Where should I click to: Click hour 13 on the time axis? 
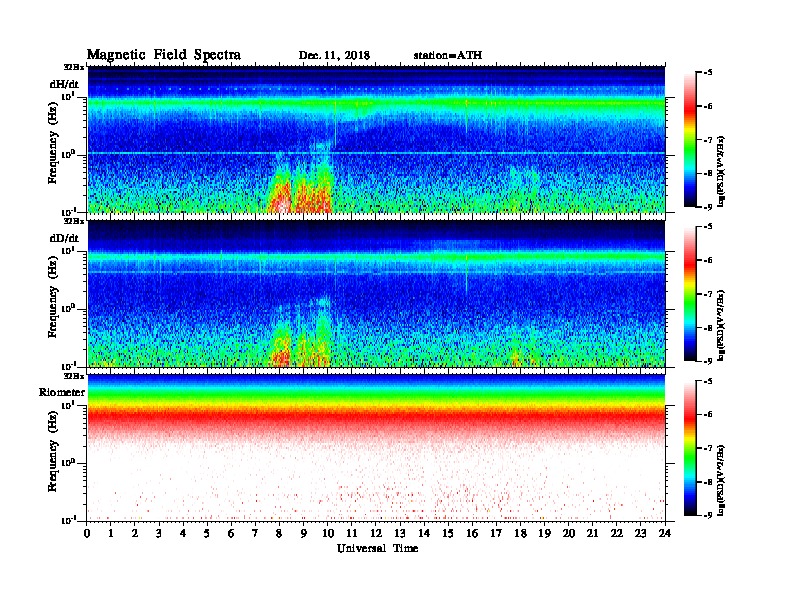click(x=400, y=534)
